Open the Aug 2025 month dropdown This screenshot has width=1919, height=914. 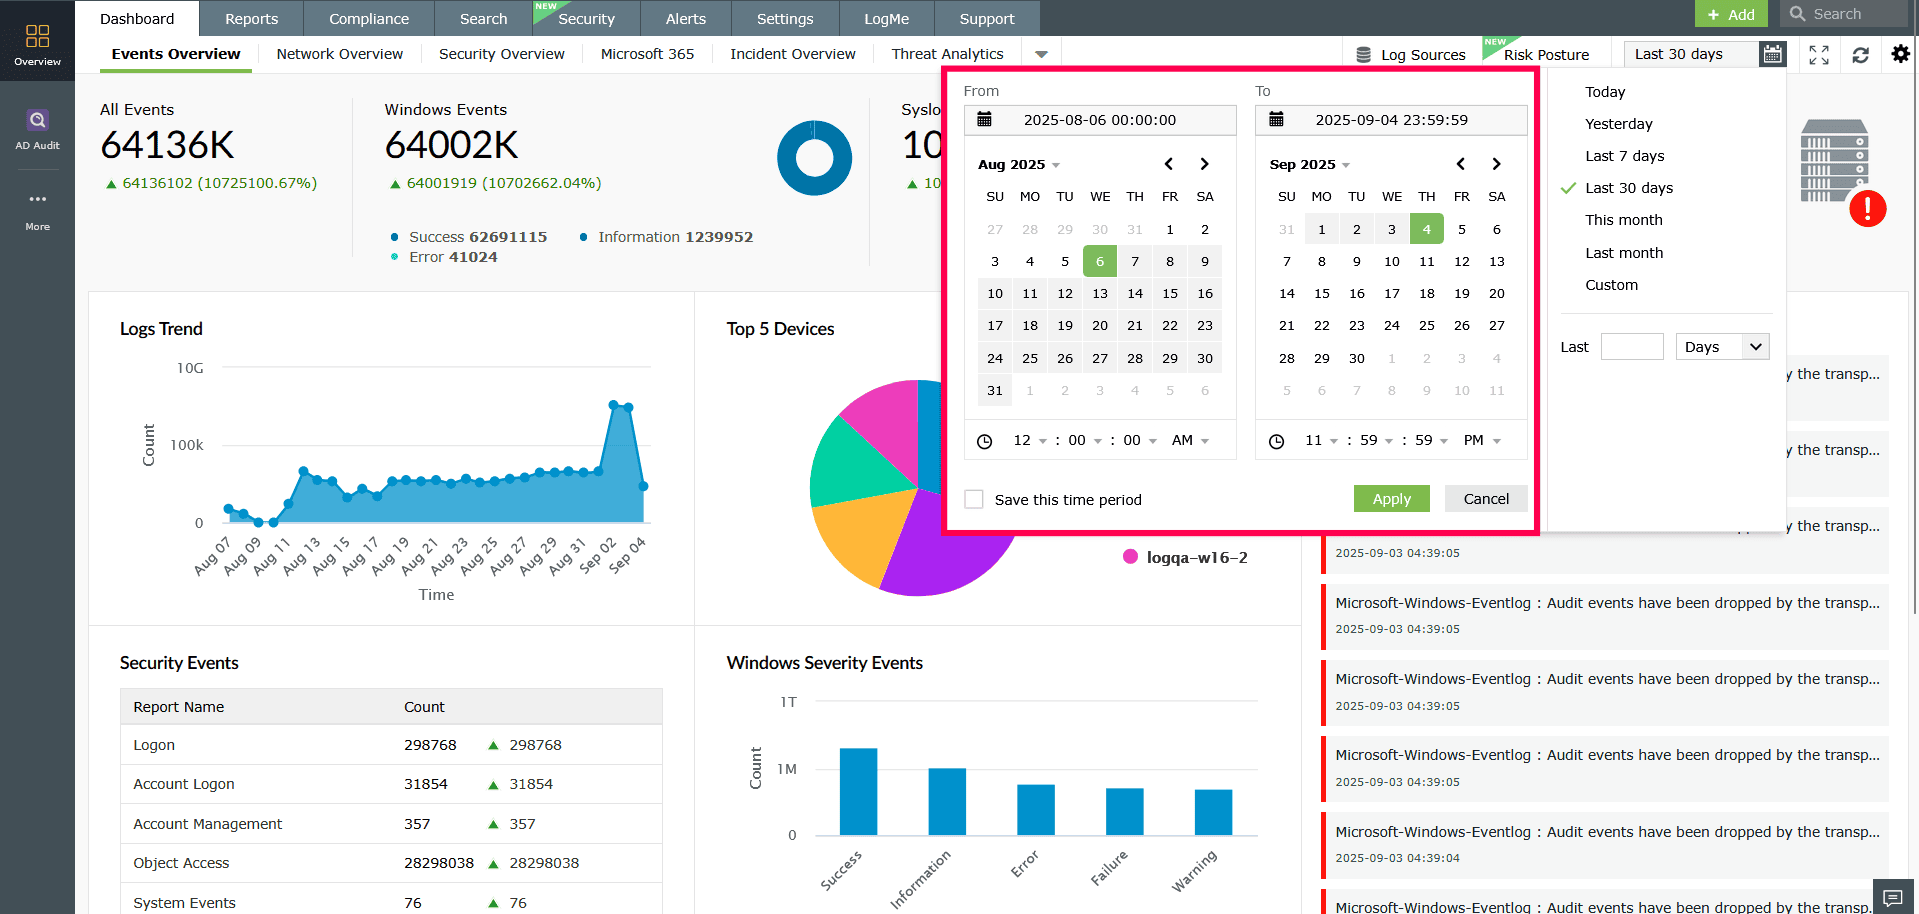point(1018,164)
